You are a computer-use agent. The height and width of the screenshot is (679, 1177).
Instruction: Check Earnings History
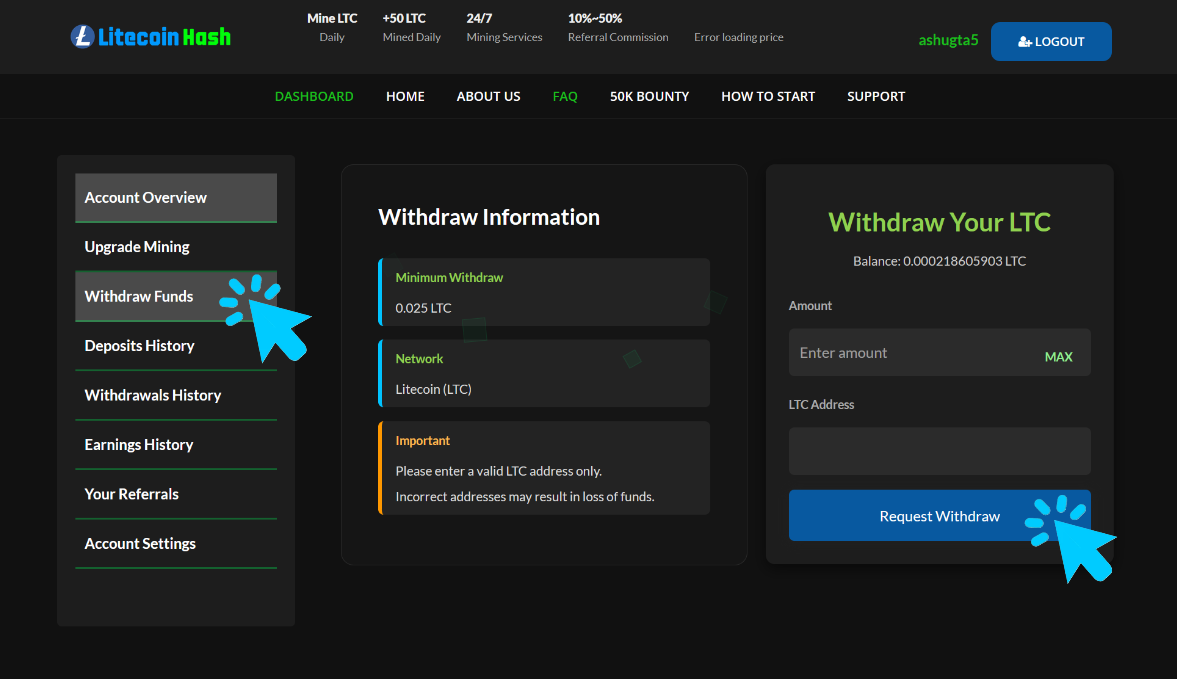[x=141, y=444]
